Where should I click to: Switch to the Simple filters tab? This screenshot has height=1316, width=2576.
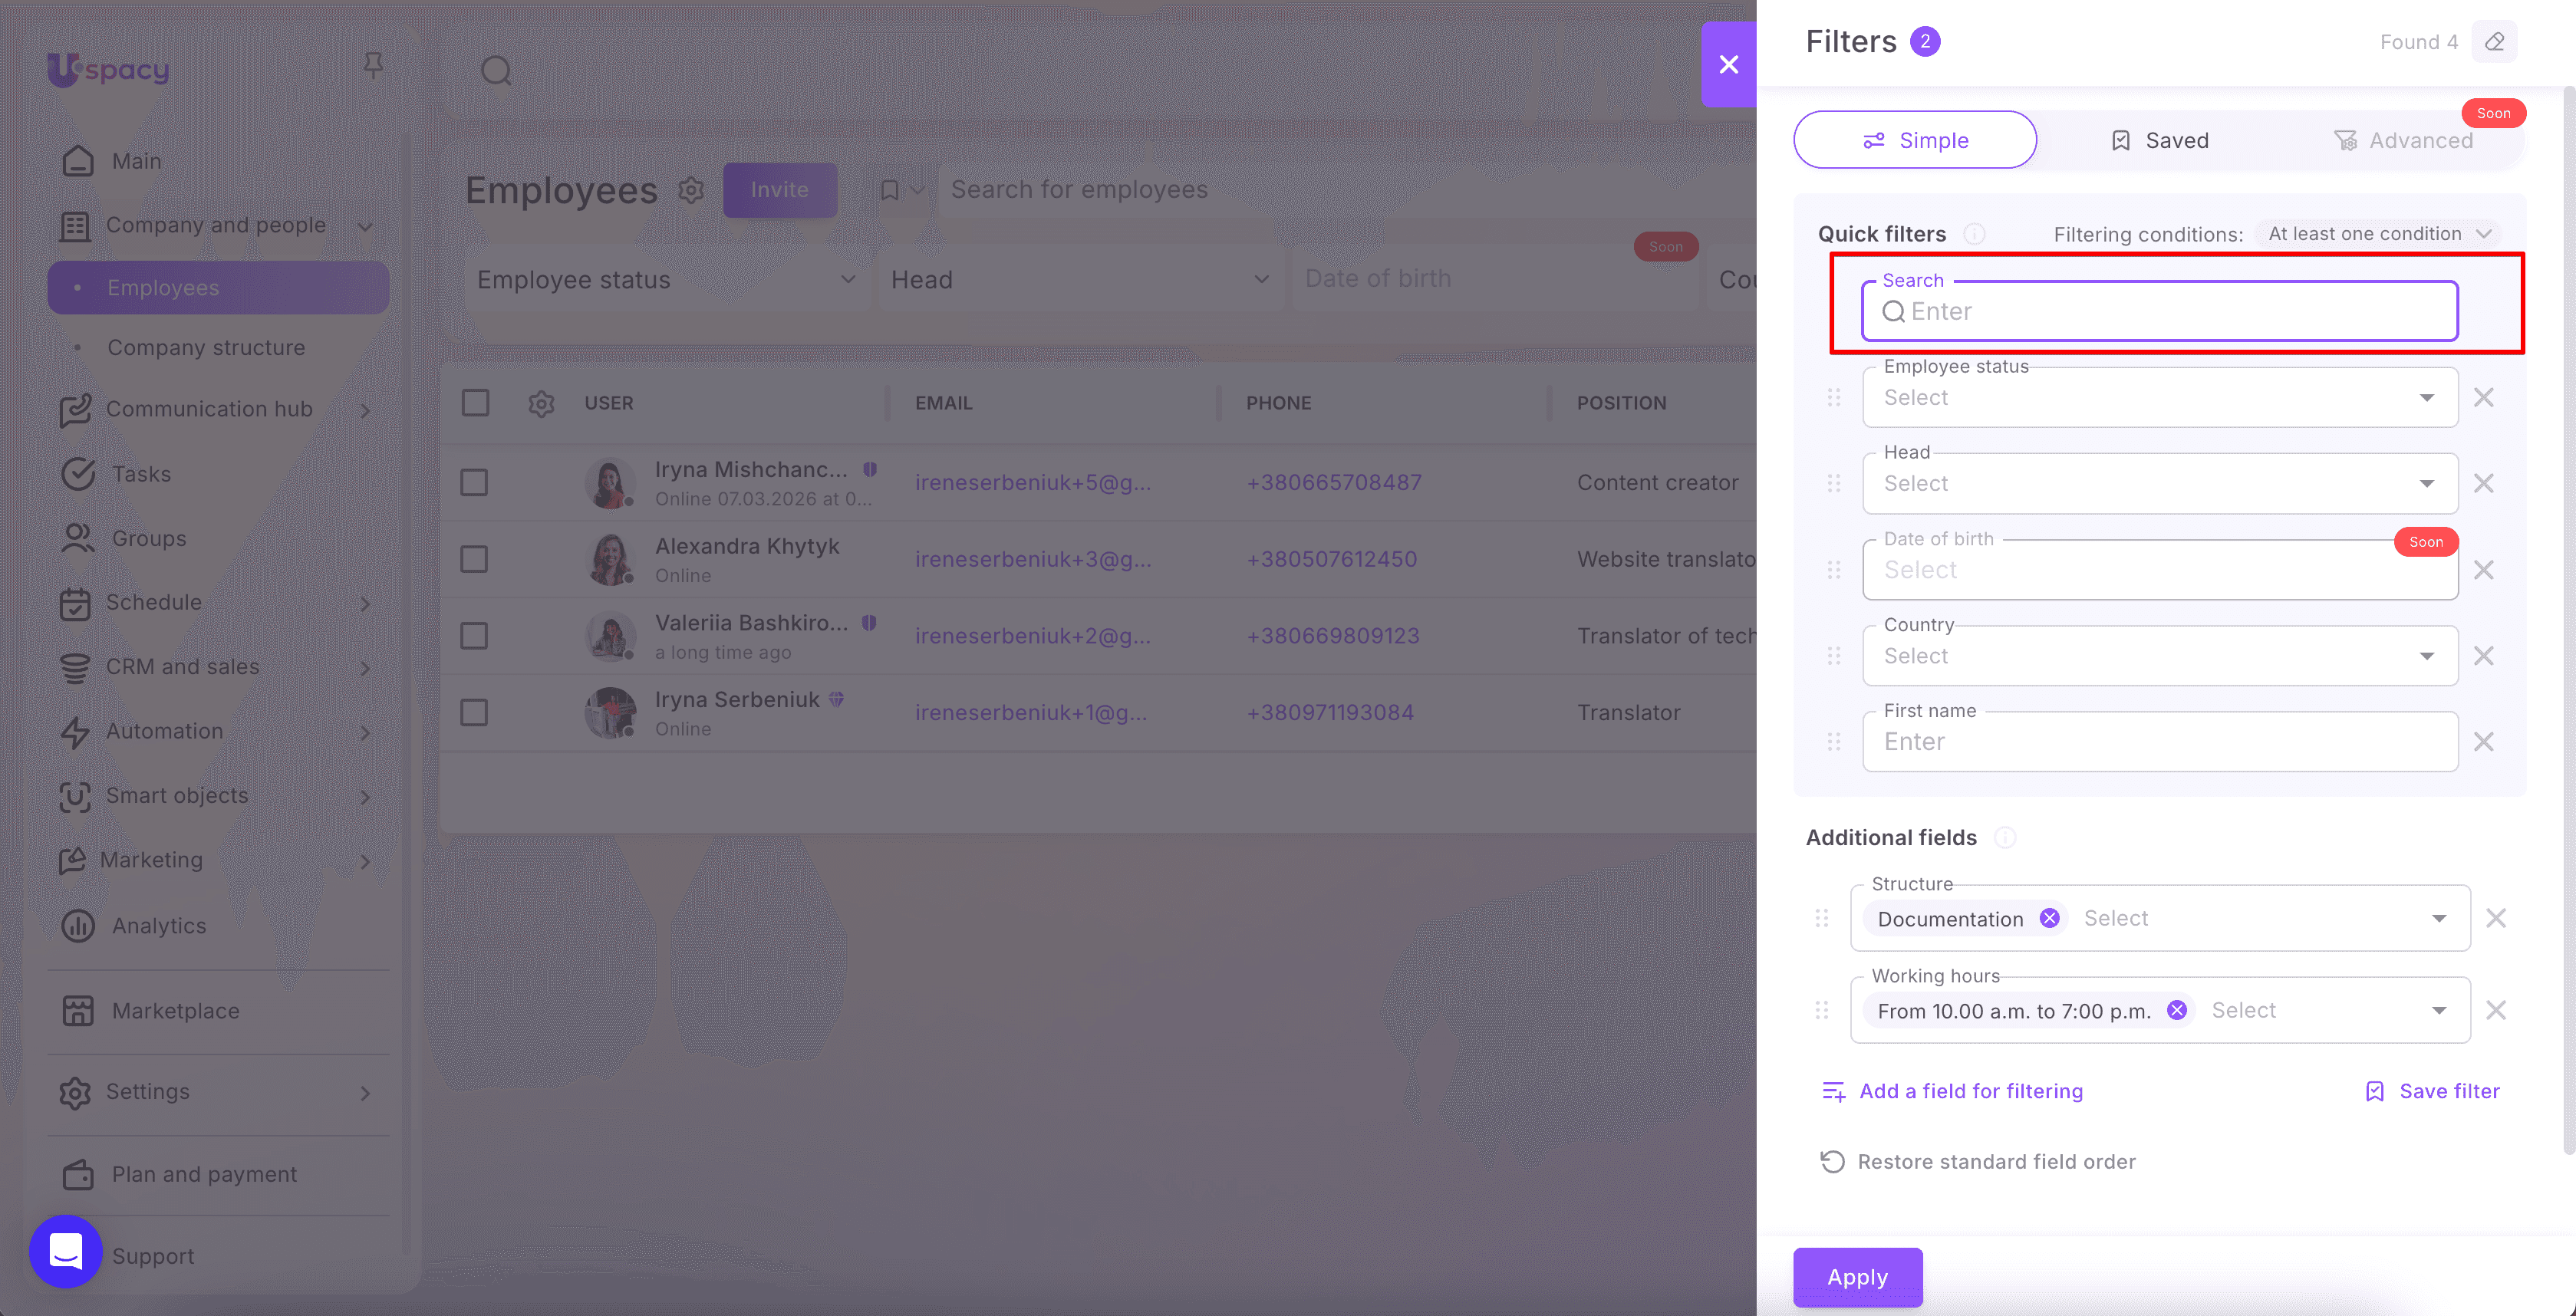[1915, 140]
